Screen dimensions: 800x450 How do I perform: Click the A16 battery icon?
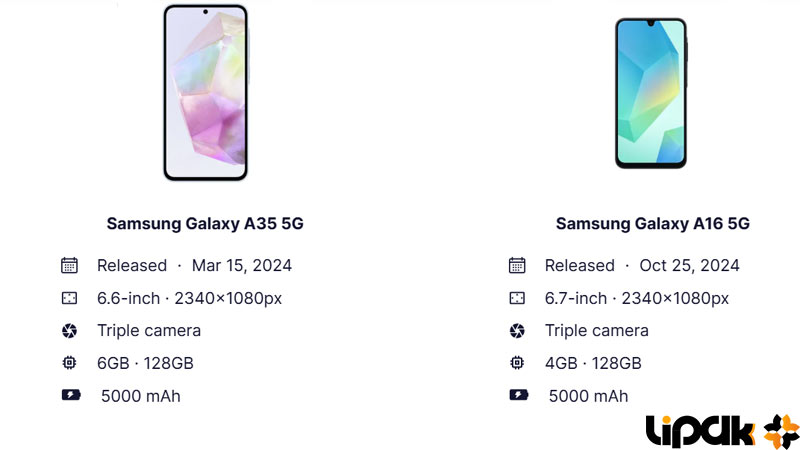coord(518,395)
